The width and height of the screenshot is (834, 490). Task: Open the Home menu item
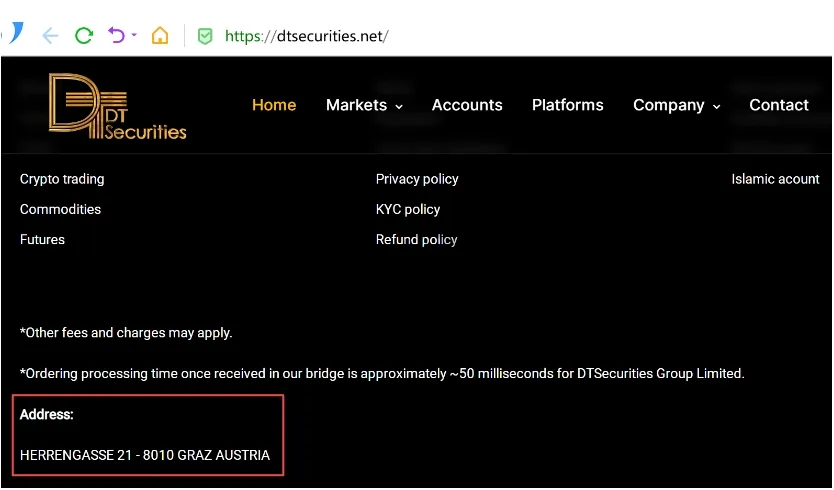click(x=274, y=105)
